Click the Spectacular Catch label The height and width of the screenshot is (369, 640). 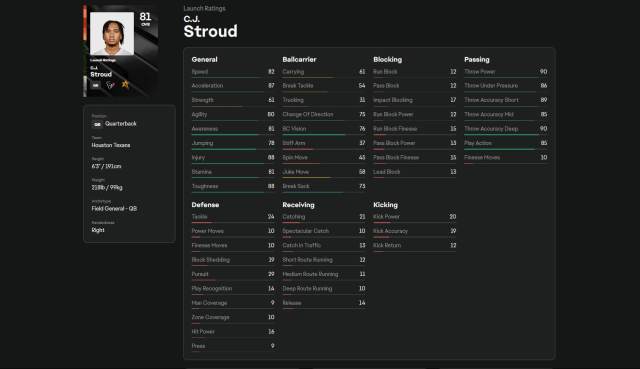point(305,231)
